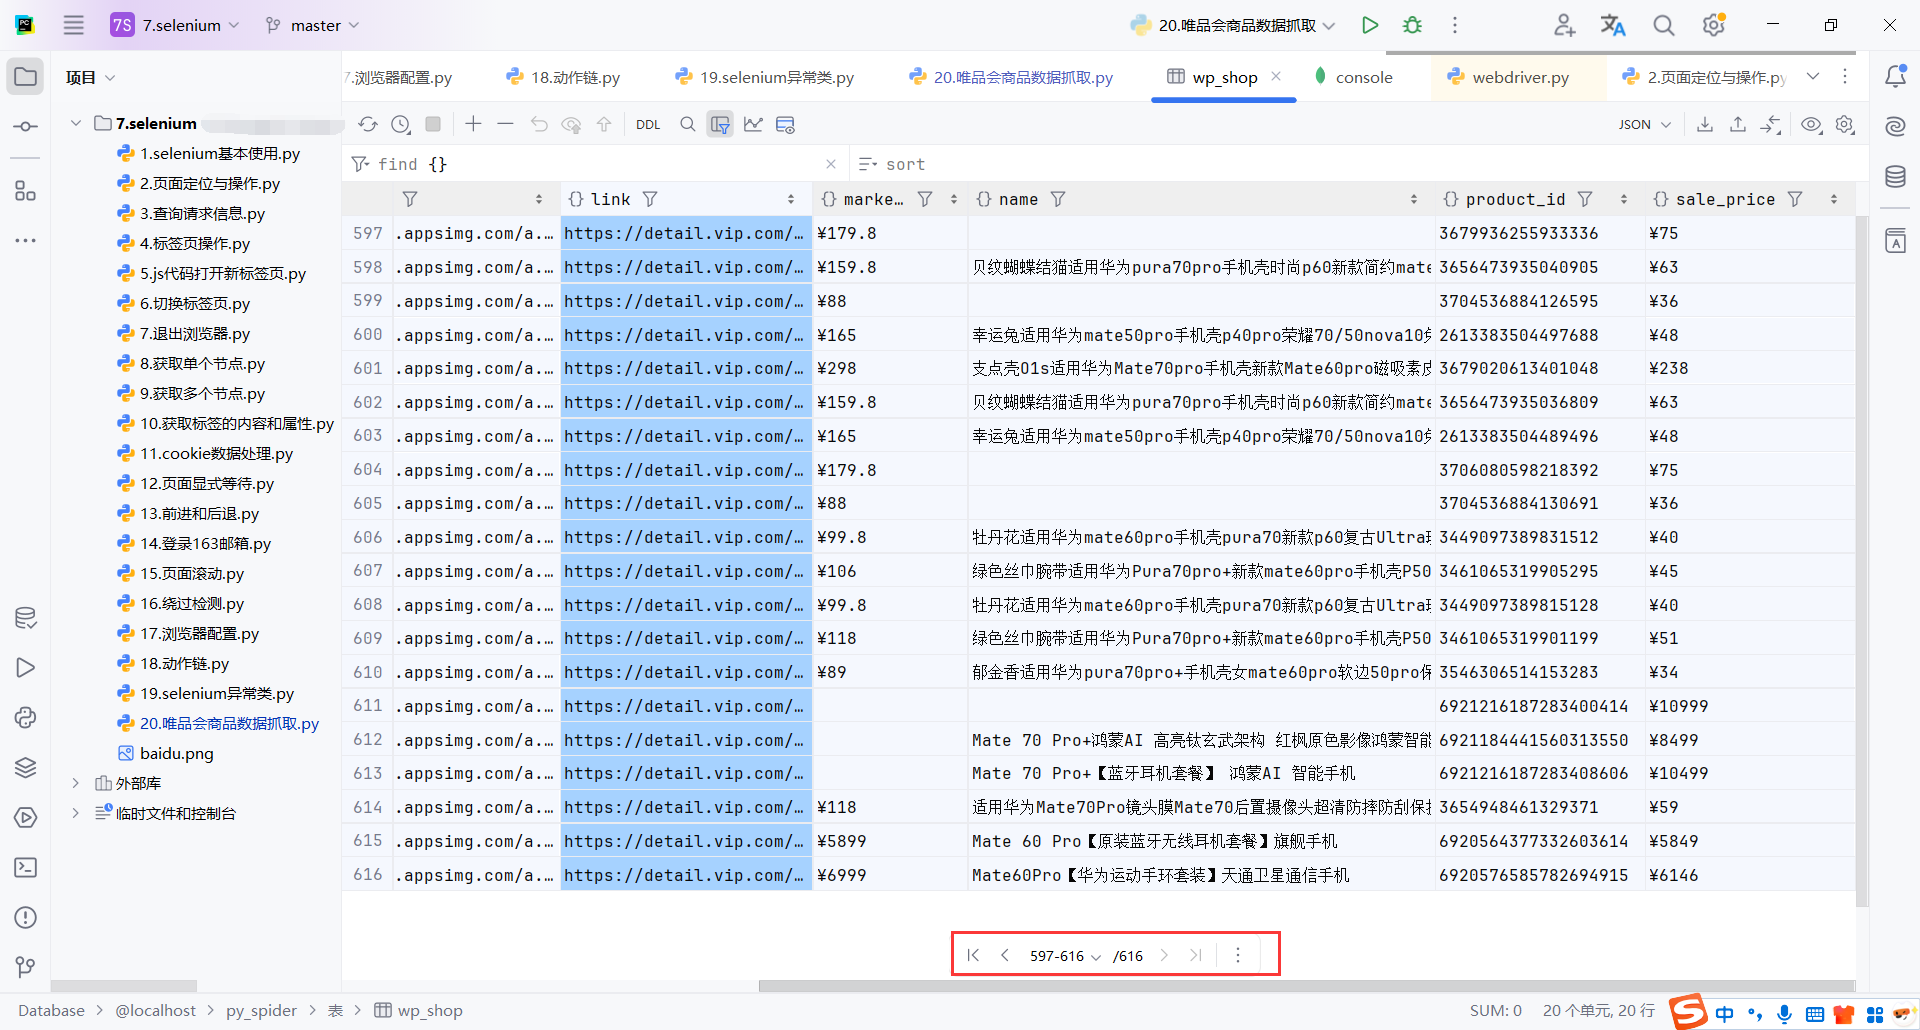Image resolution: width=1920 pixels, height=1030 pixels.
Task: Click the table preview icon with eye
Action: (786, 124)
